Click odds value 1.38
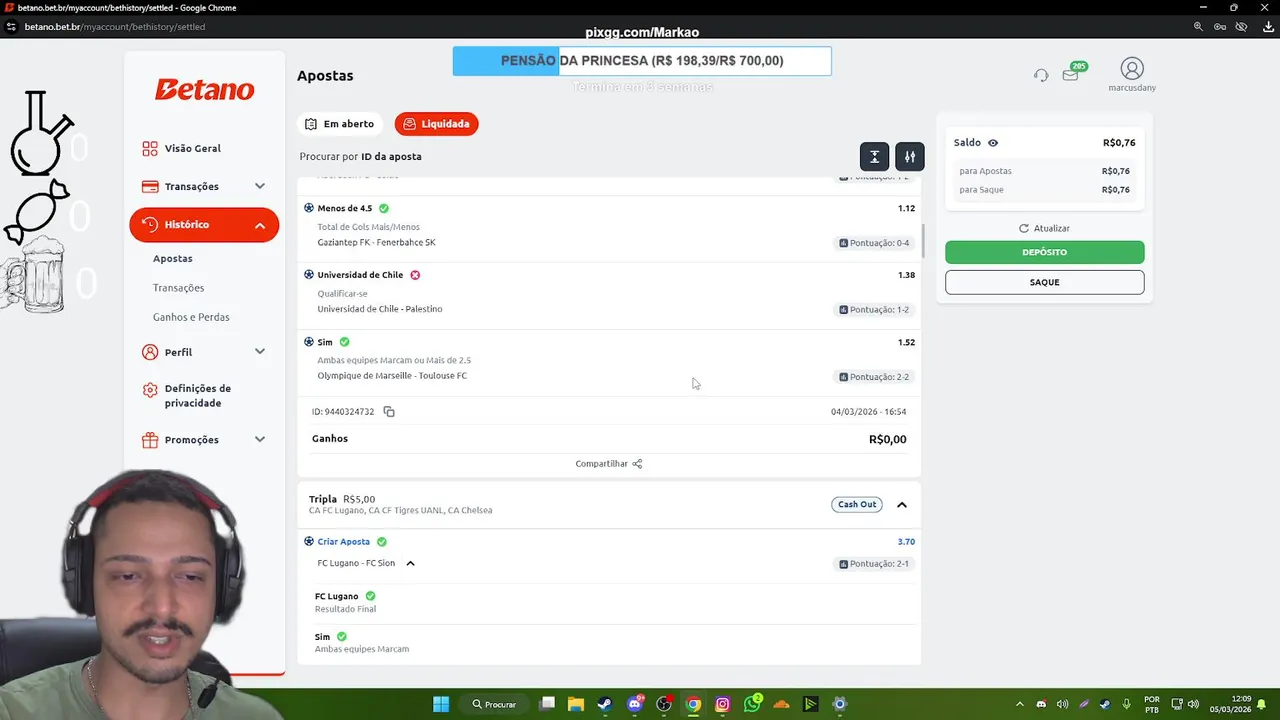Image resolution: width=1280 pixels, height=720 pixels. coord(906,275)
